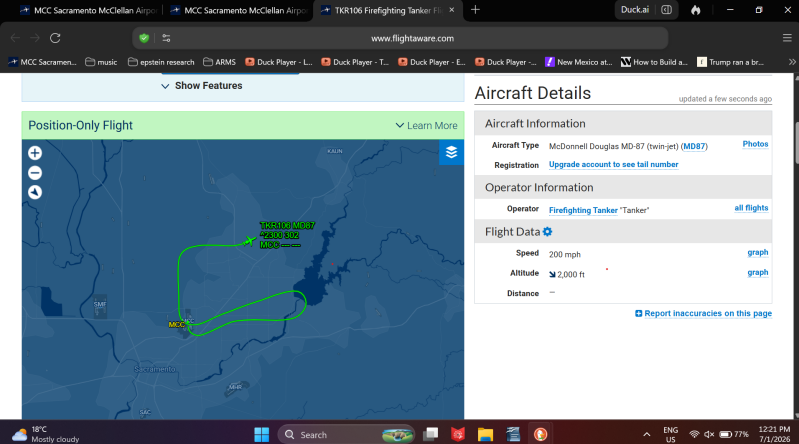Click the SMF airport marker on map
This screenshot has width=799, height=444.
(x=100, y=305)
